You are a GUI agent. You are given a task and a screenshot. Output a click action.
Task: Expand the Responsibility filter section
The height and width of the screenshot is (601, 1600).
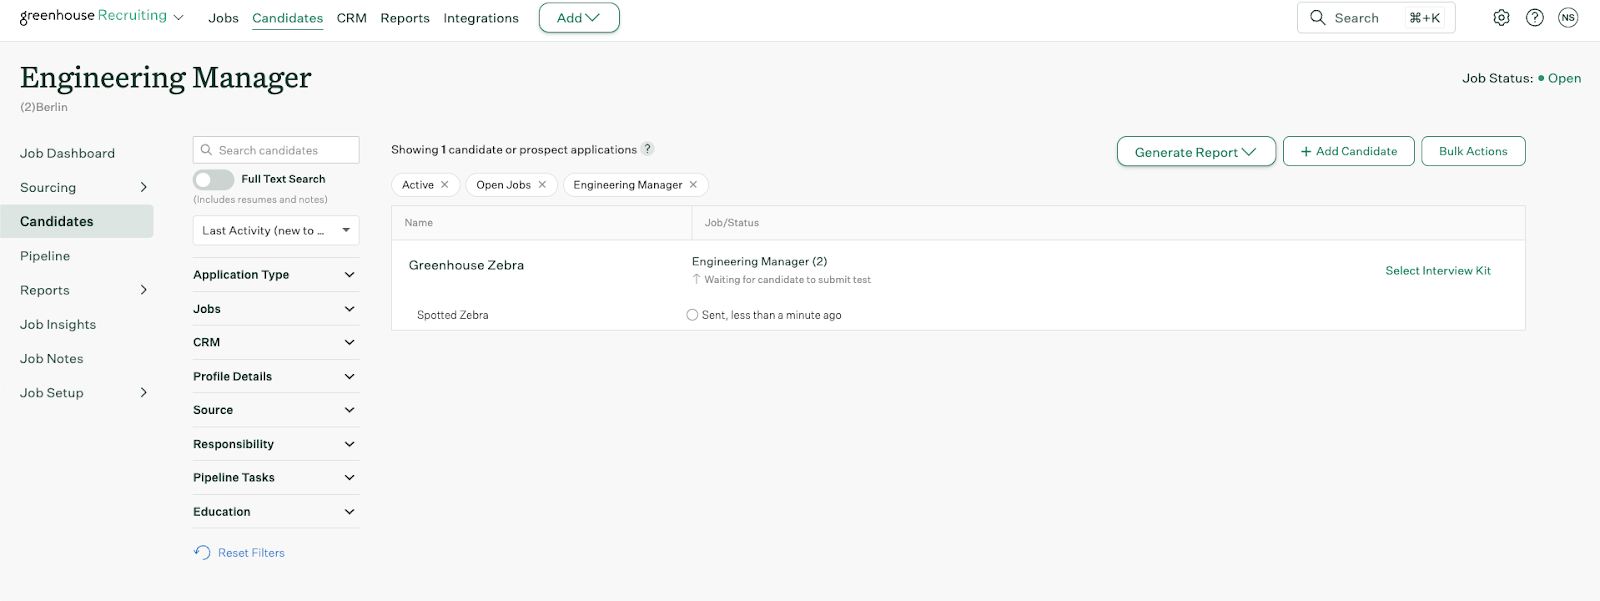point(275,444)
